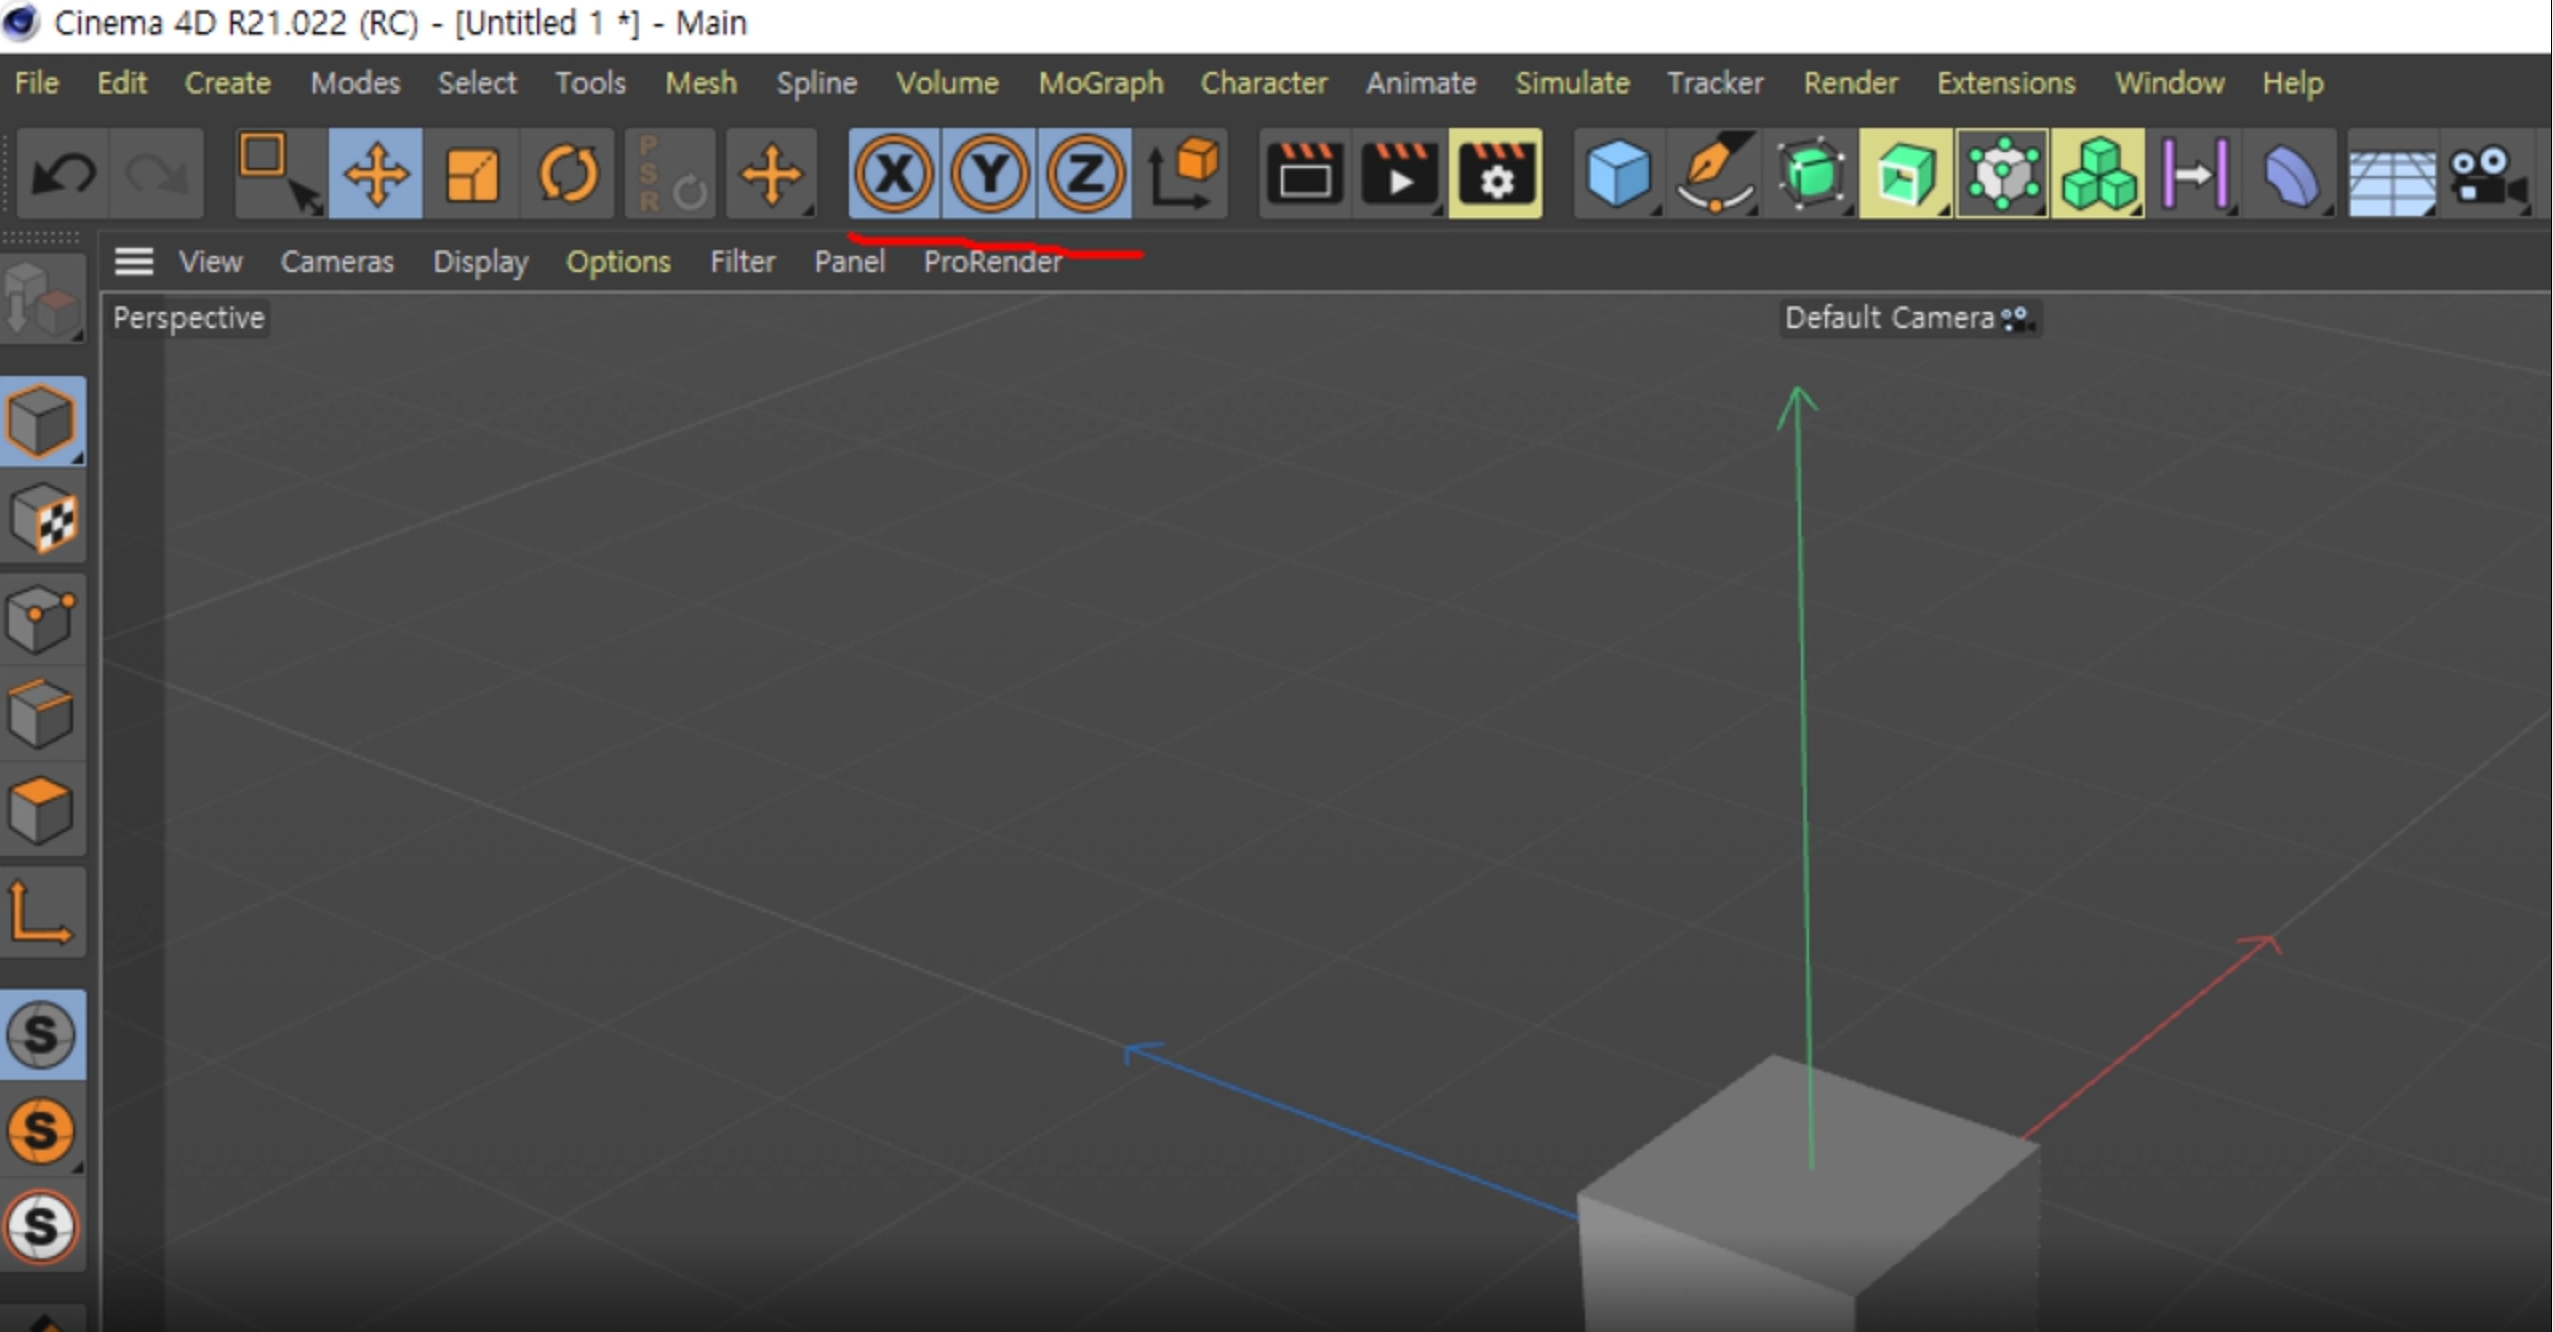Viewport: 2553px width, 1332px height.
Task: Open the Mesh menu
Action: point(701,83)
